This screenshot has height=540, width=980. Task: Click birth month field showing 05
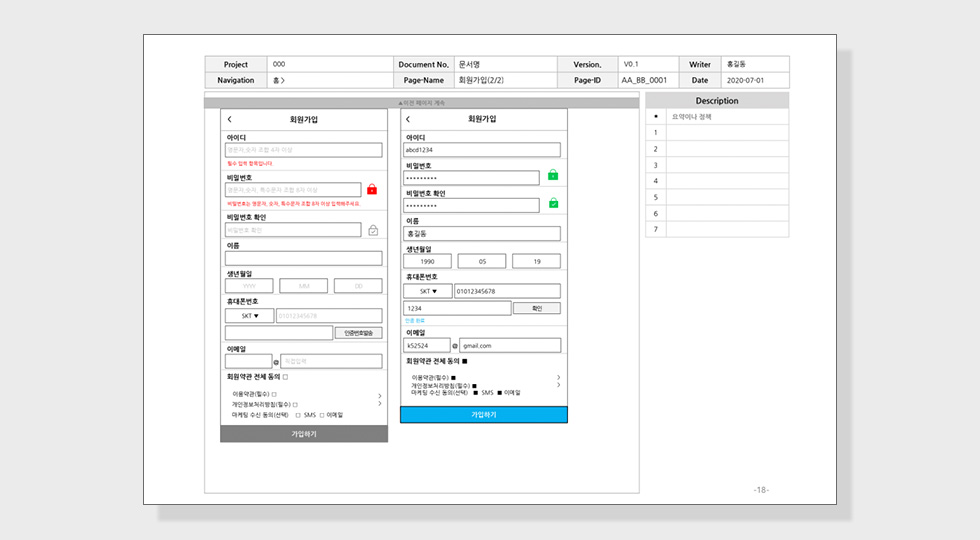point(482,261)
